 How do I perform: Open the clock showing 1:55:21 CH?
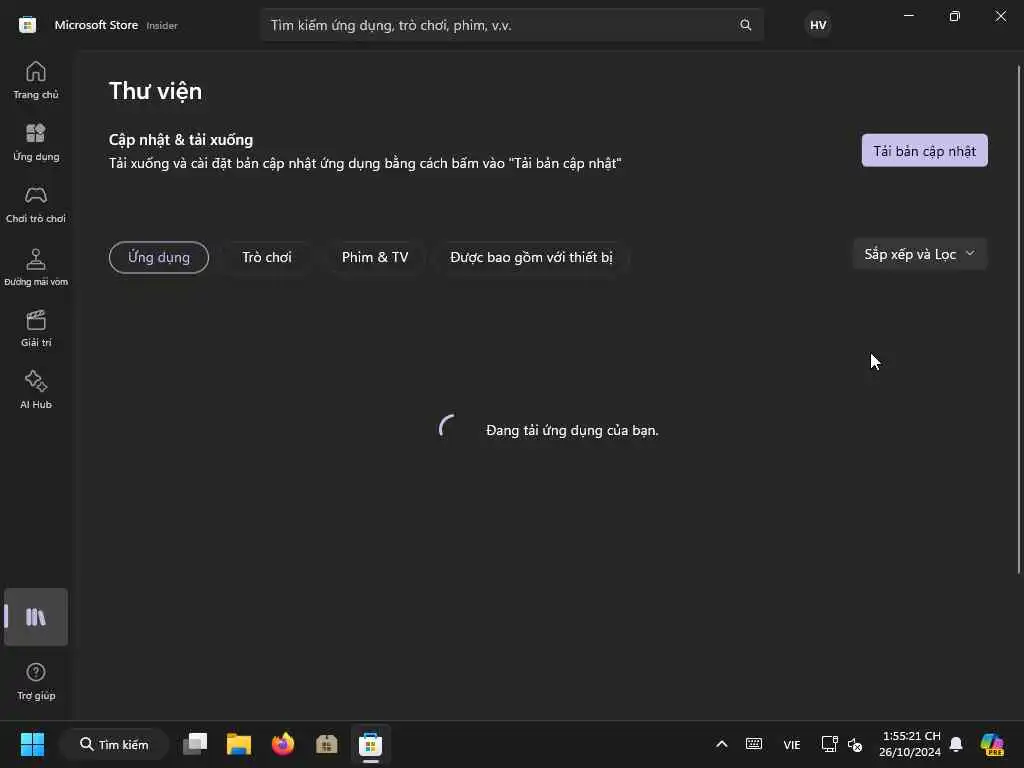(910, 744)
